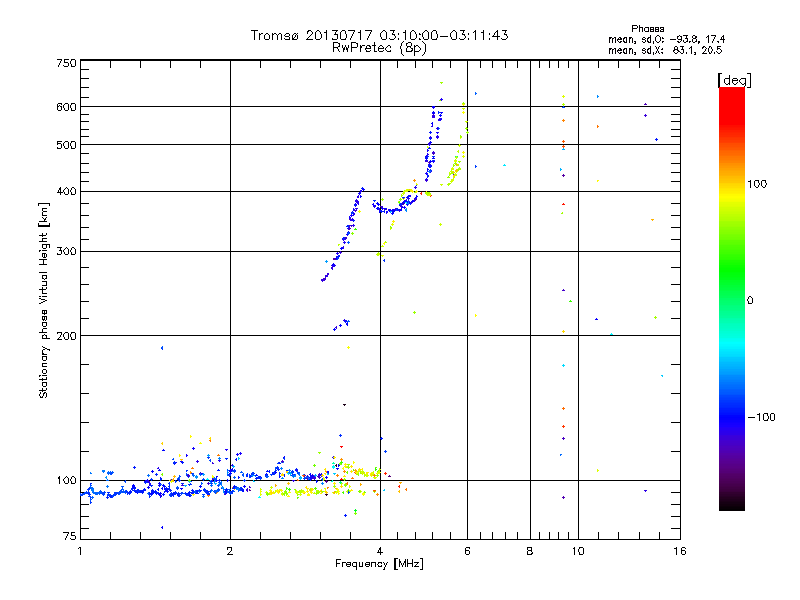
Task: Click the frequency axis tick "2"
Action: tap(230, 551)
